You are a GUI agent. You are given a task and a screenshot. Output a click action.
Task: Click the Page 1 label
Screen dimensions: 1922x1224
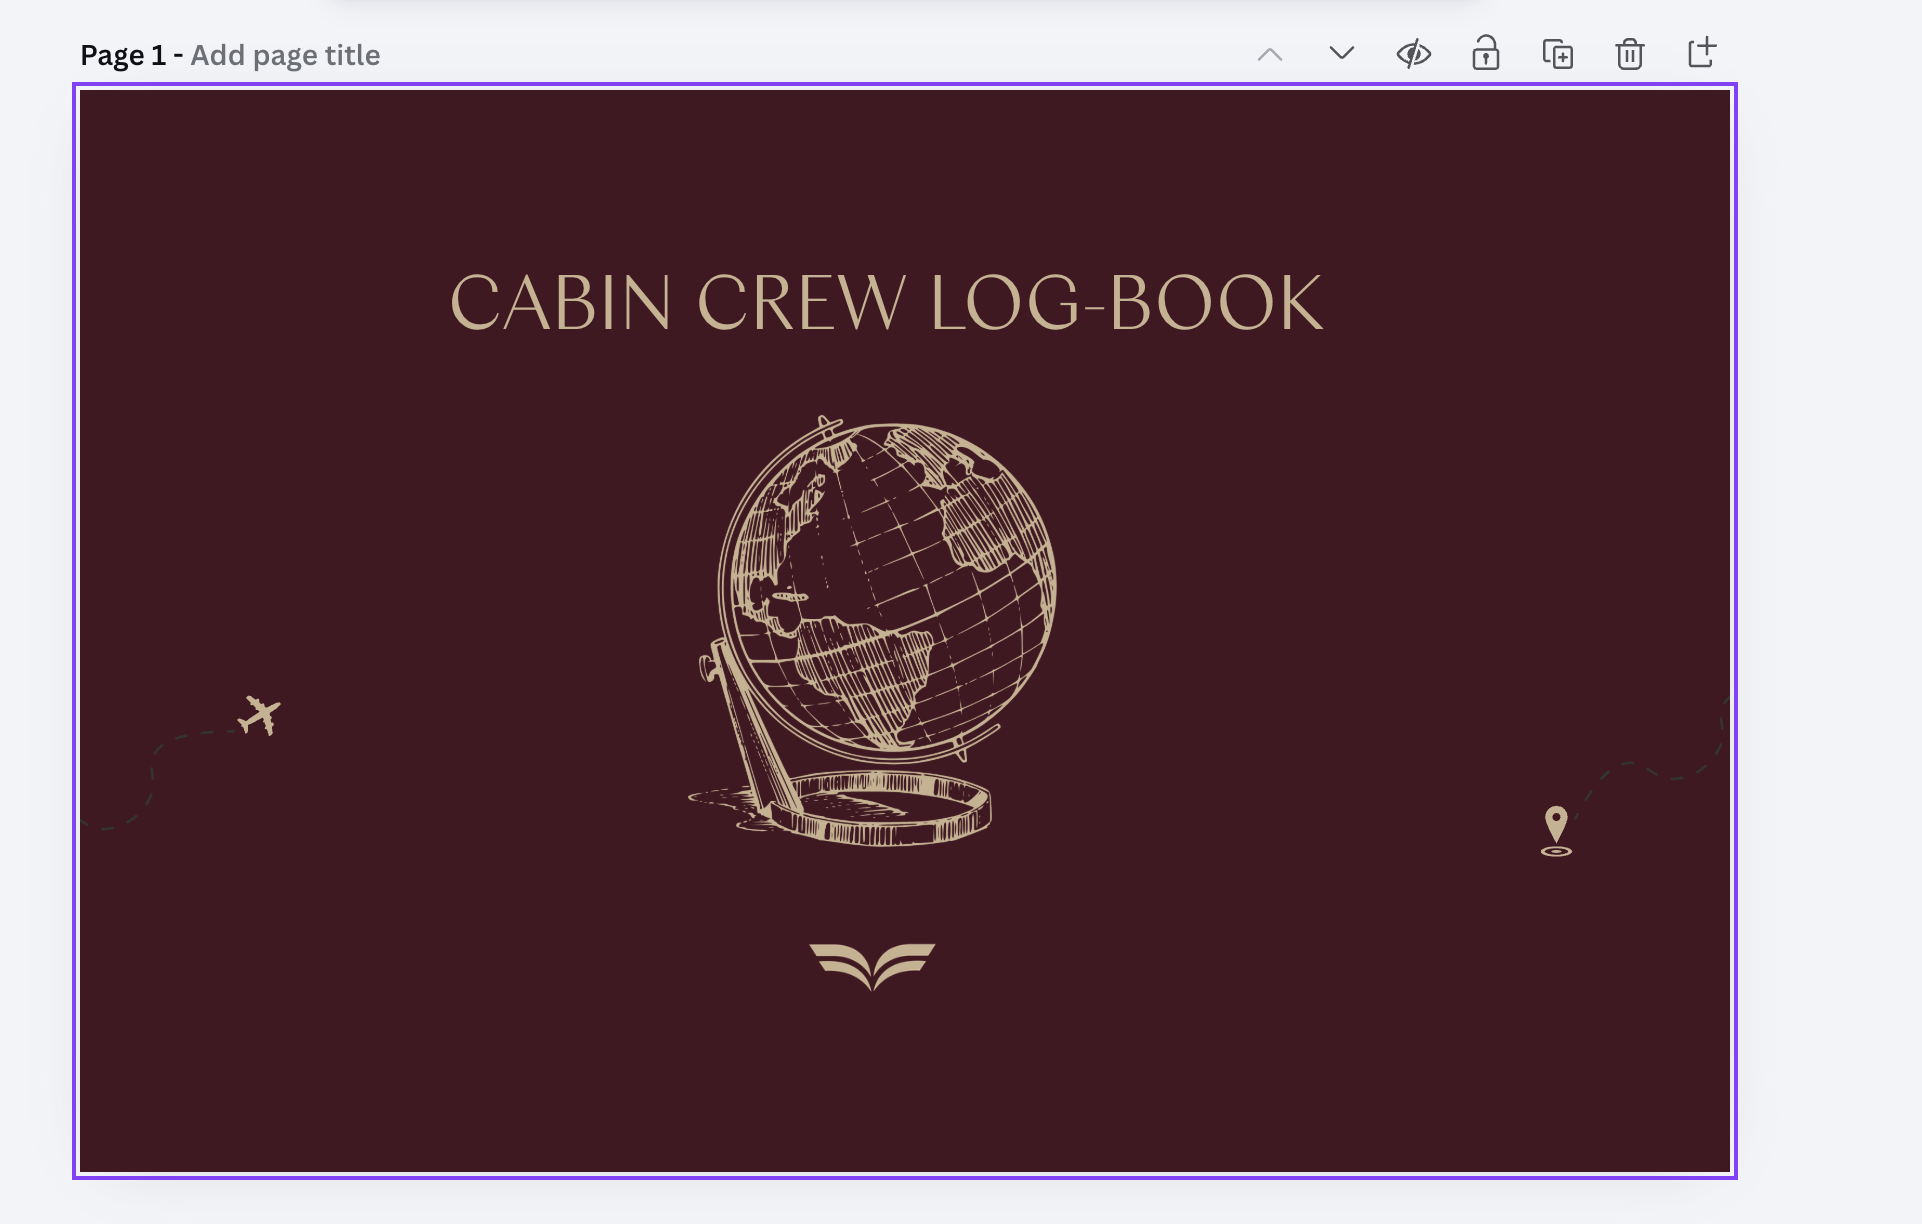coord(123,55)
